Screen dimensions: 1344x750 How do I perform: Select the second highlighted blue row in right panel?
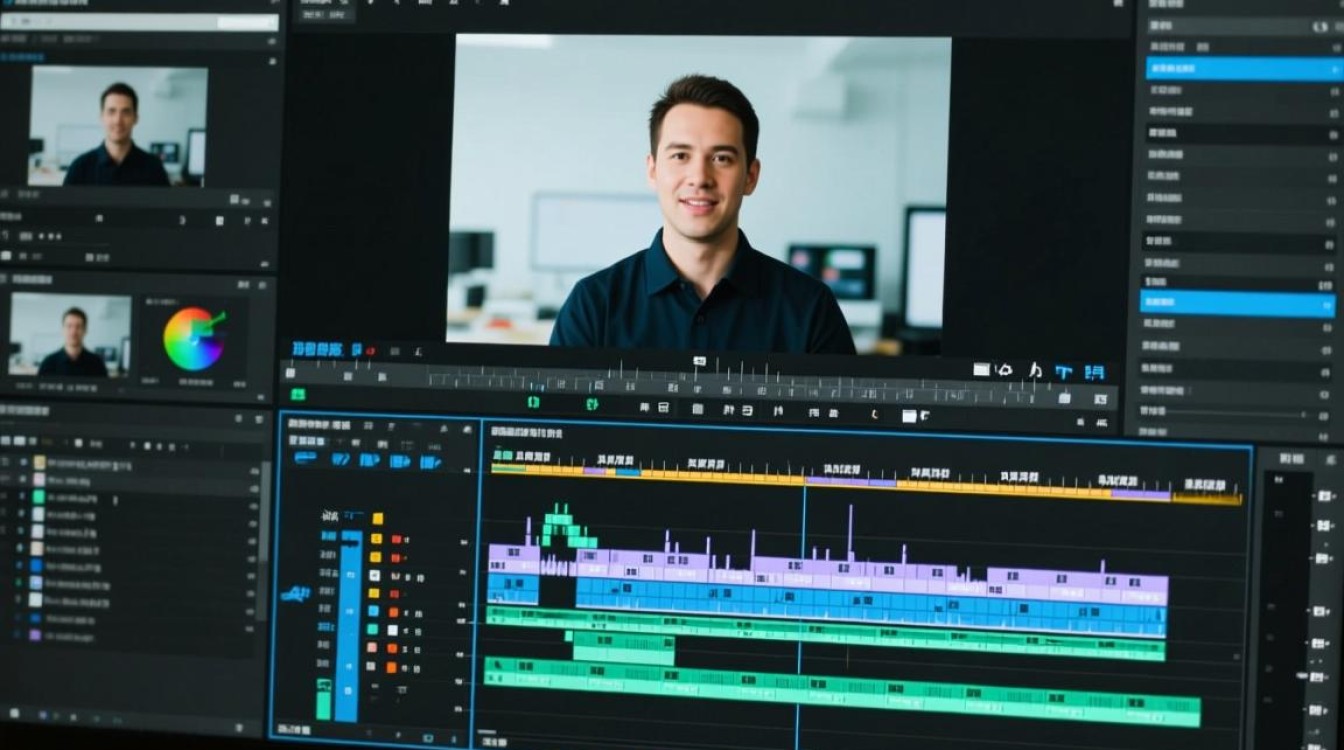coord(1238,303)
